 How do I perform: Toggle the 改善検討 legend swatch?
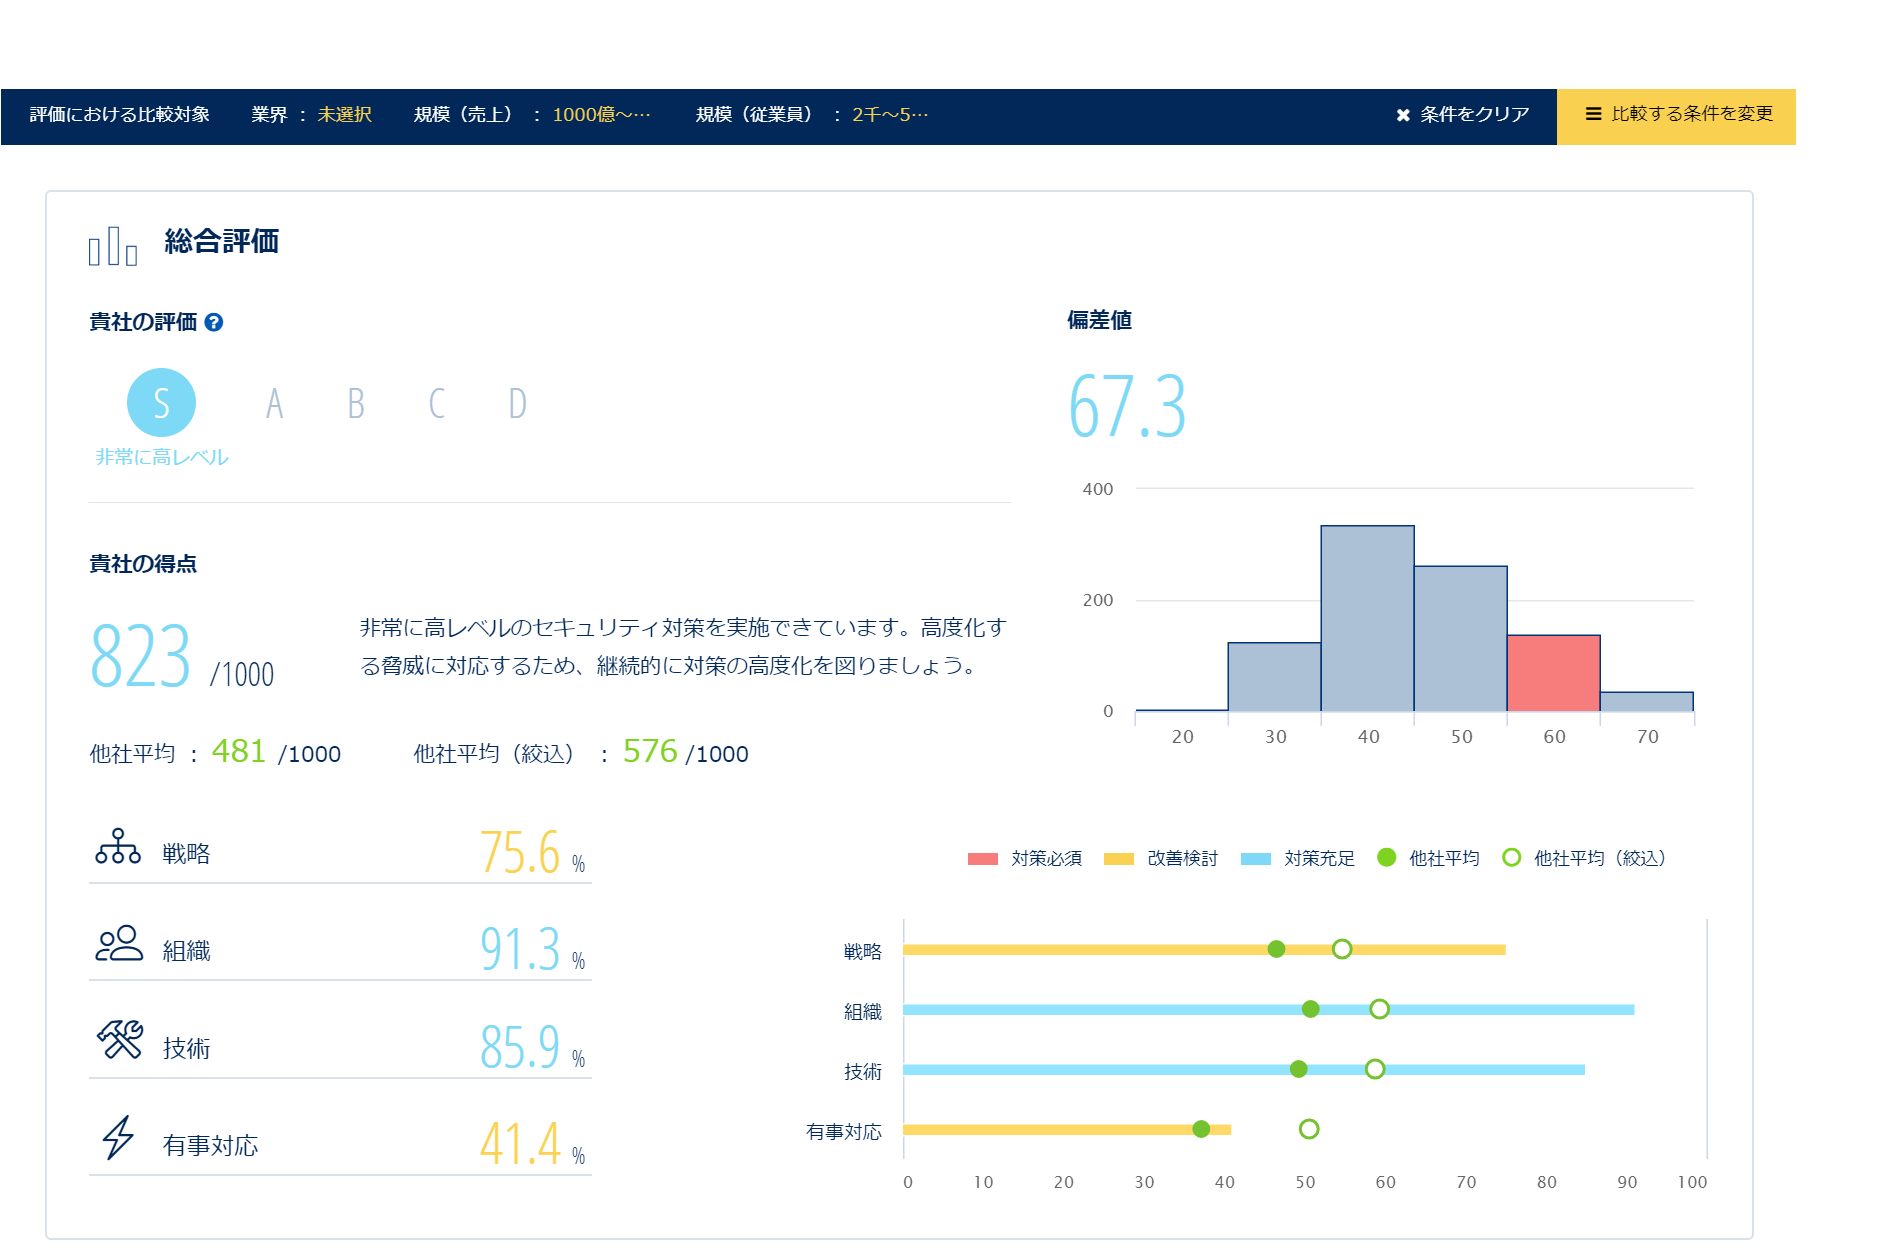[1119, 859]
